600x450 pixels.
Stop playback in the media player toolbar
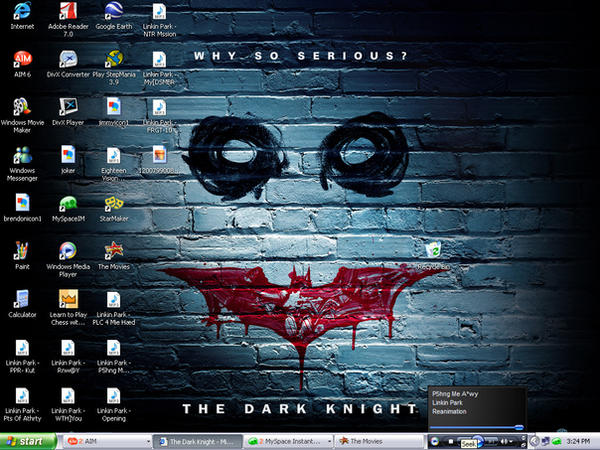pyautogui.click(x=451, y=442)
